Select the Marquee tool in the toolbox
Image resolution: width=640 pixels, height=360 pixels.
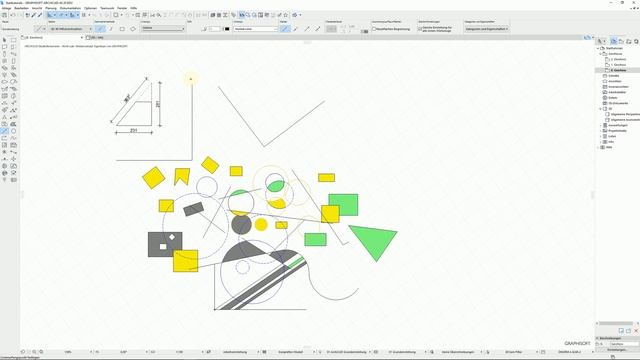(x=13, y=40)
